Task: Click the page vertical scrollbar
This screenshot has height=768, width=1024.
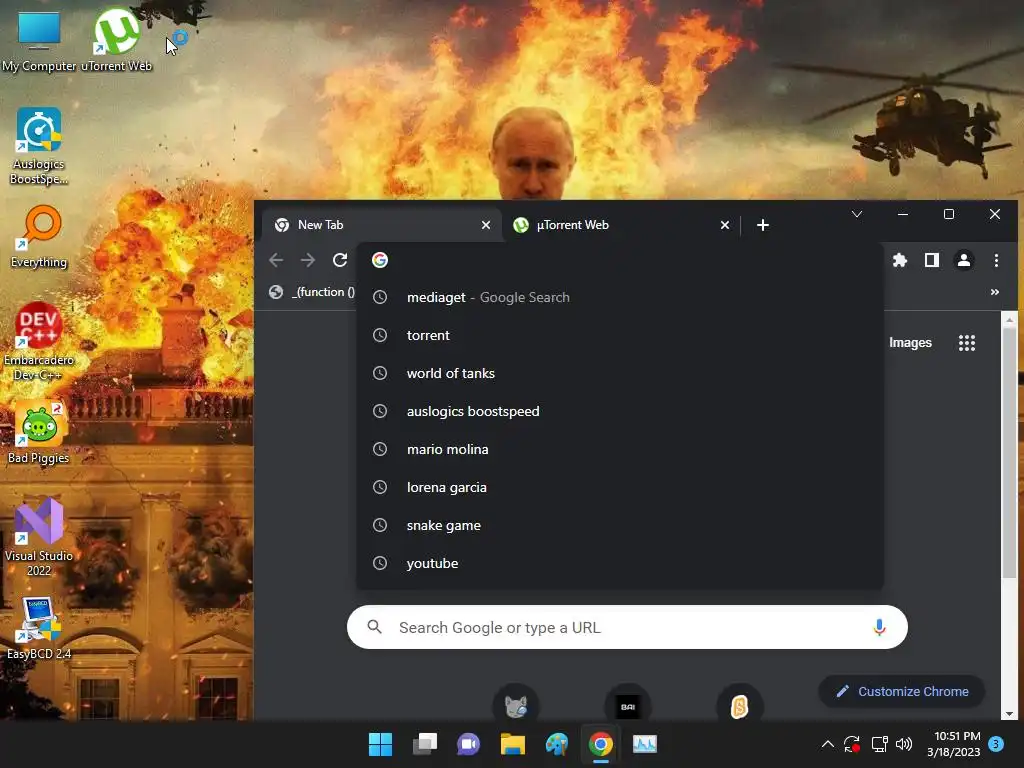Action: coord(1010,454)
